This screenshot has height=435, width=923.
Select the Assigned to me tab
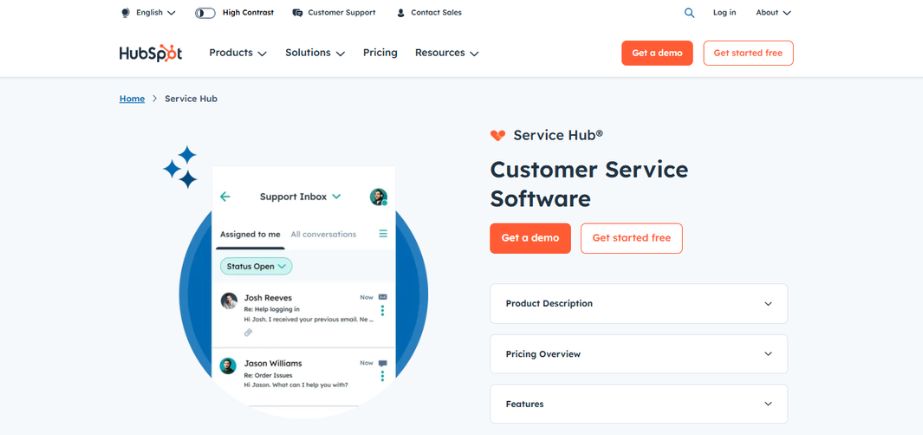click(250, 234)
